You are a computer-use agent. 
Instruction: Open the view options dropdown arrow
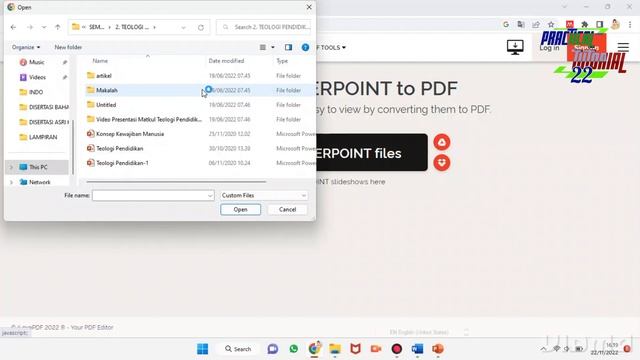273,47
